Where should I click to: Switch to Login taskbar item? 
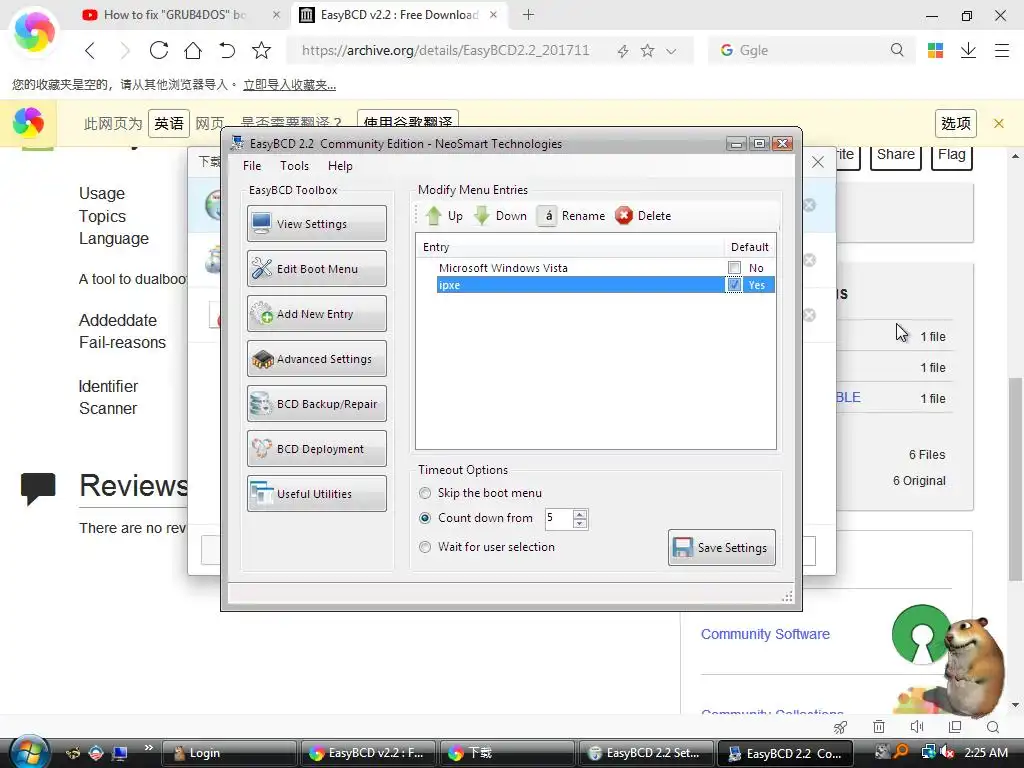coord(229,753)
